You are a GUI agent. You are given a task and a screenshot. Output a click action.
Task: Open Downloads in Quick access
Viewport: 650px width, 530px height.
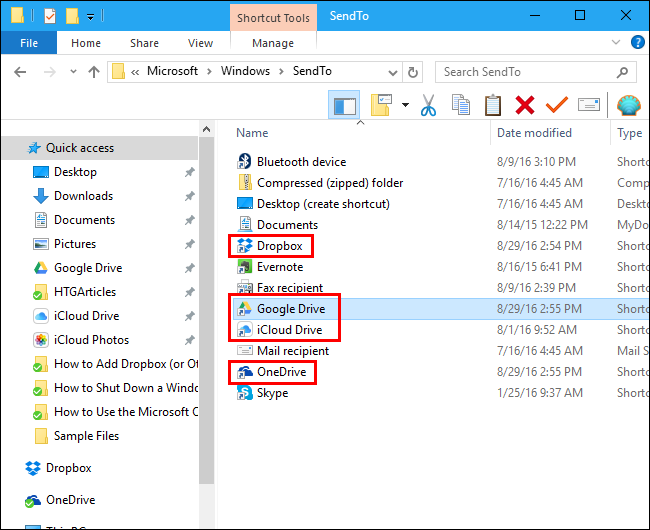(73, 196)
